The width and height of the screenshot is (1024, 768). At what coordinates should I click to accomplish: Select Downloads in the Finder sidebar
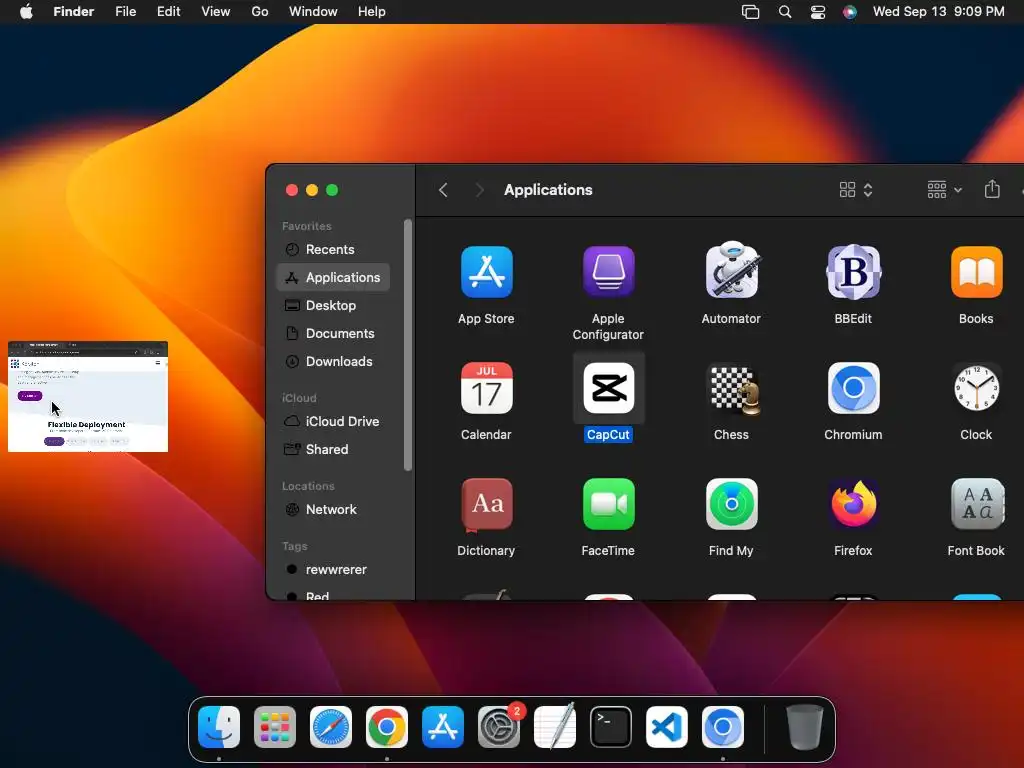(333, 362)
